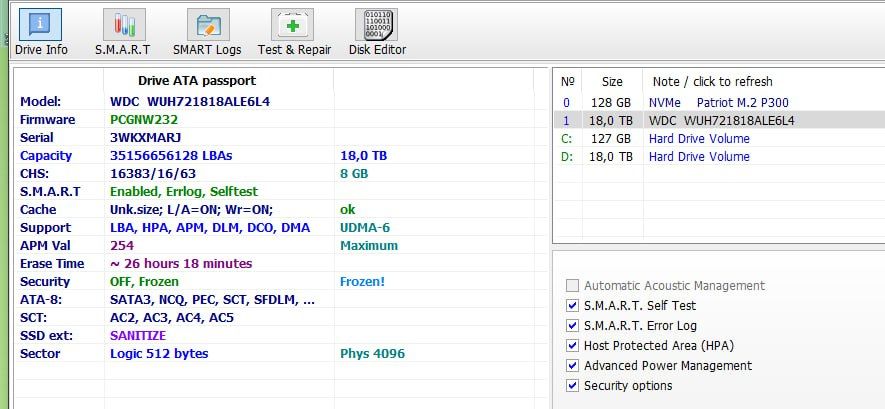Click the cache status 'ok'
Image resolution: width=885 pixels, height=409 pixels.
pyautogui.click(x=348, y=209)
